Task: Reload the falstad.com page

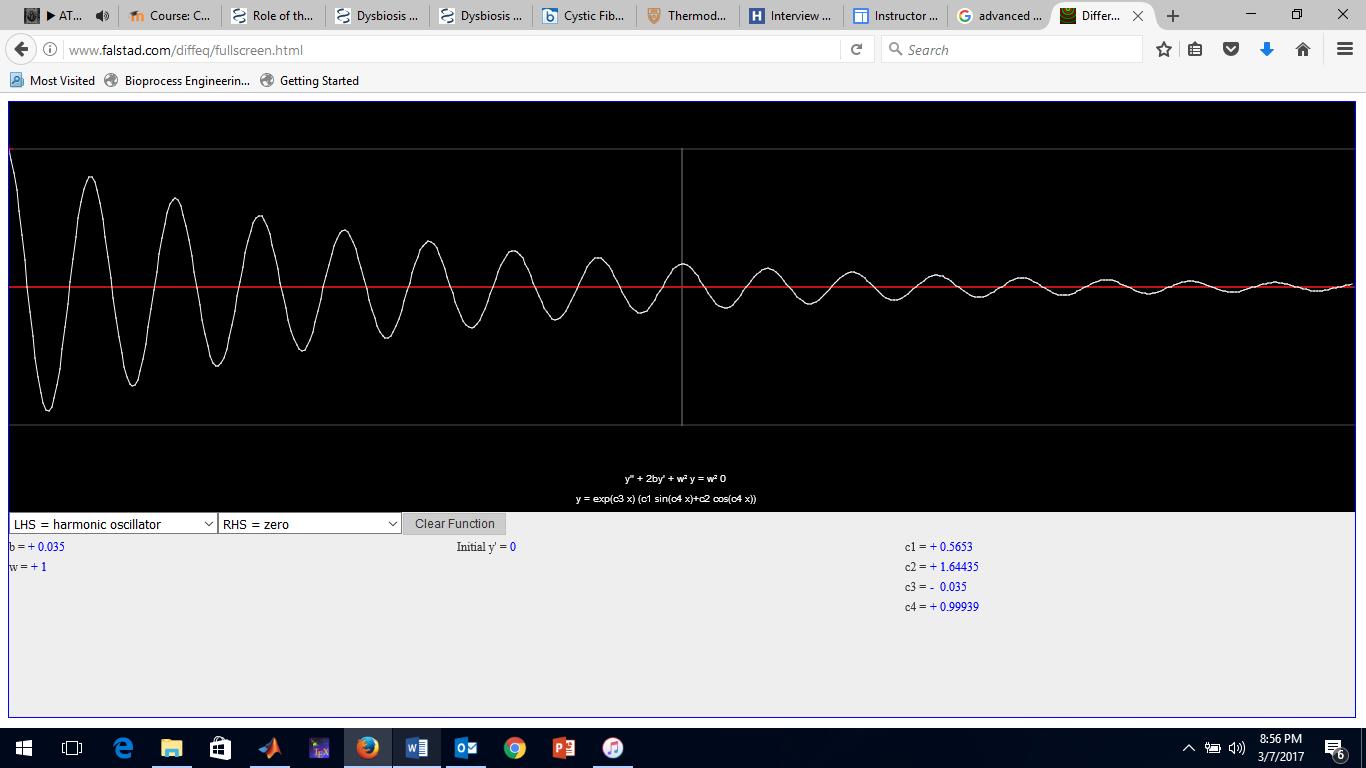Action: [857, 48]
